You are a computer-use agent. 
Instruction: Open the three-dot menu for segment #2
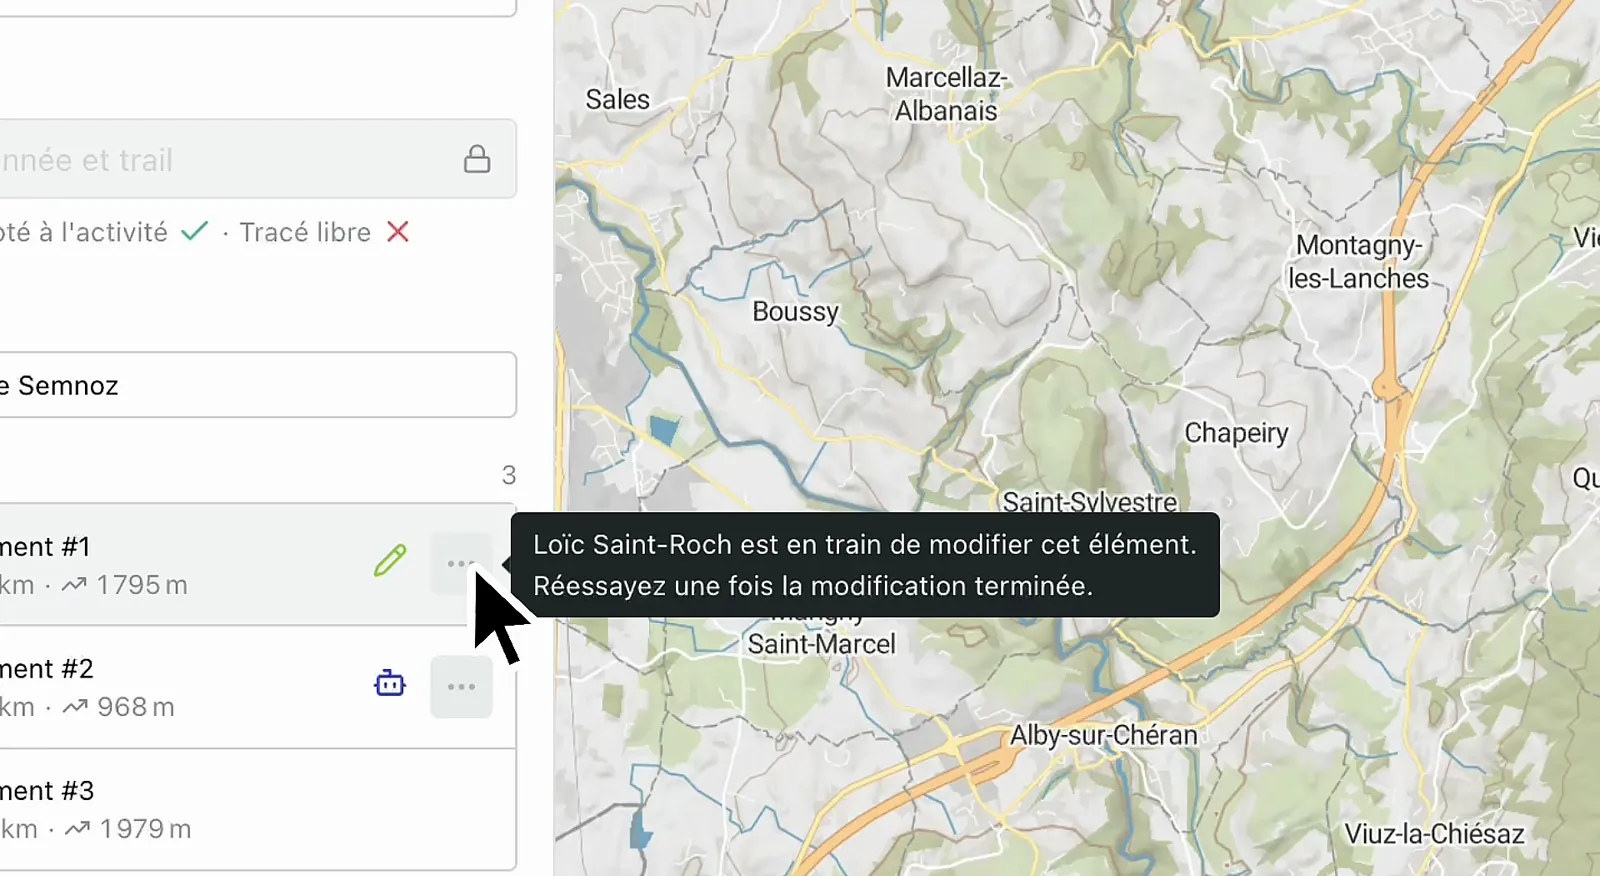pyautogui.click(x=461, y=687)
